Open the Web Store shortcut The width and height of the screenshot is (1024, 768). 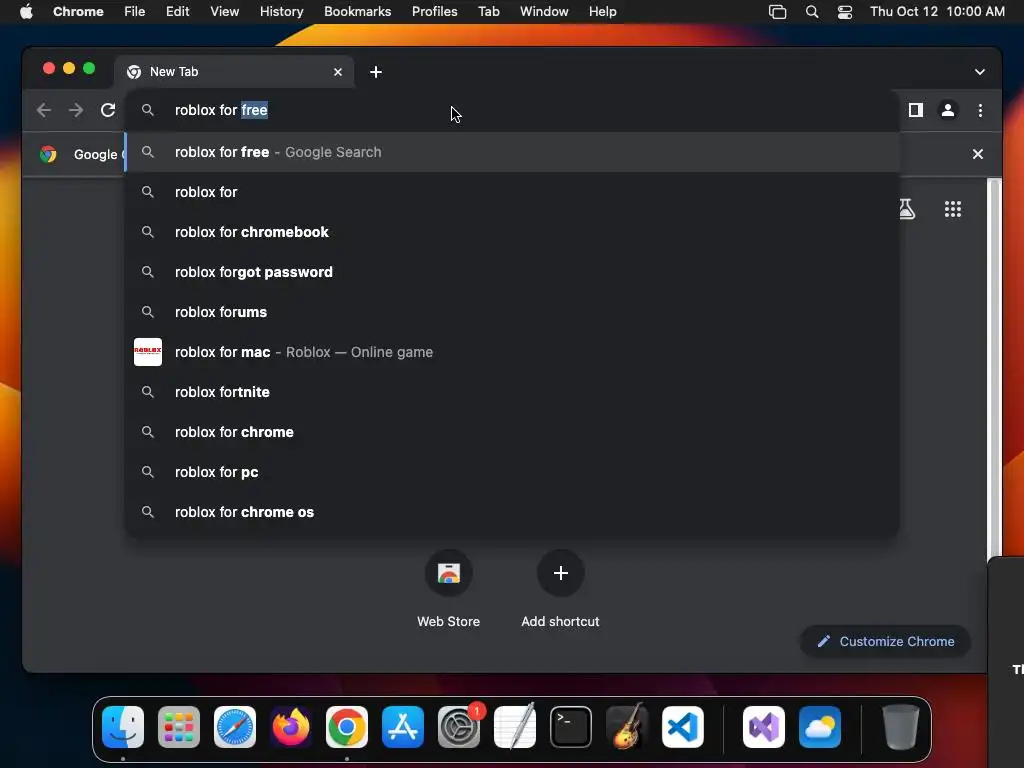pos(449,573)
